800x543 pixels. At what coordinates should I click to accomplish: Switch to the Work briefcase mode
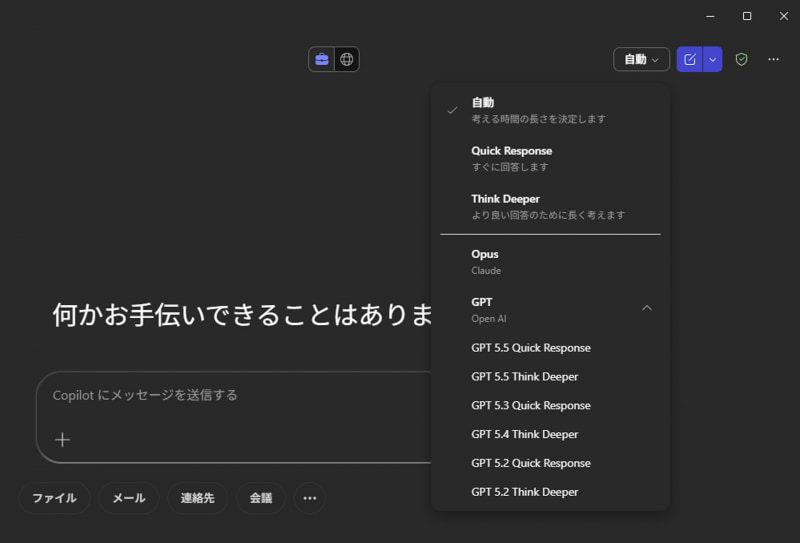(321, 59)
